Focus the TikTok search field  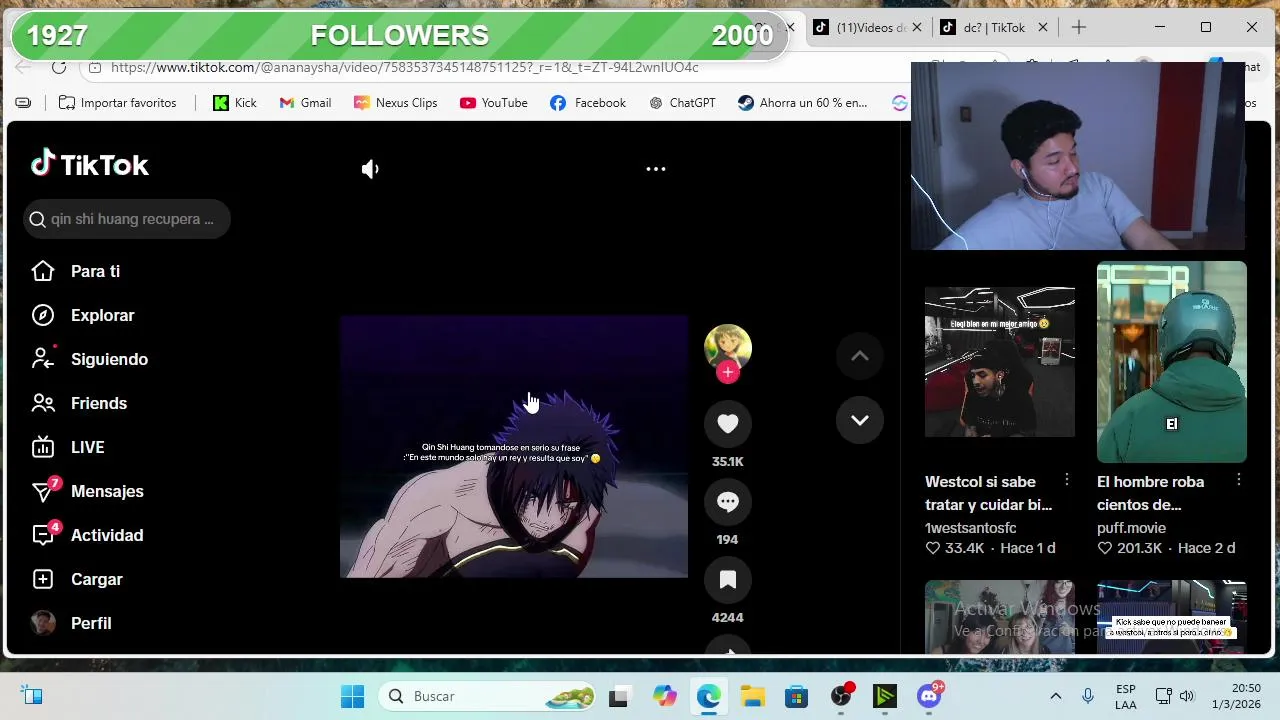pyautogui.click(x=127, y=219)
